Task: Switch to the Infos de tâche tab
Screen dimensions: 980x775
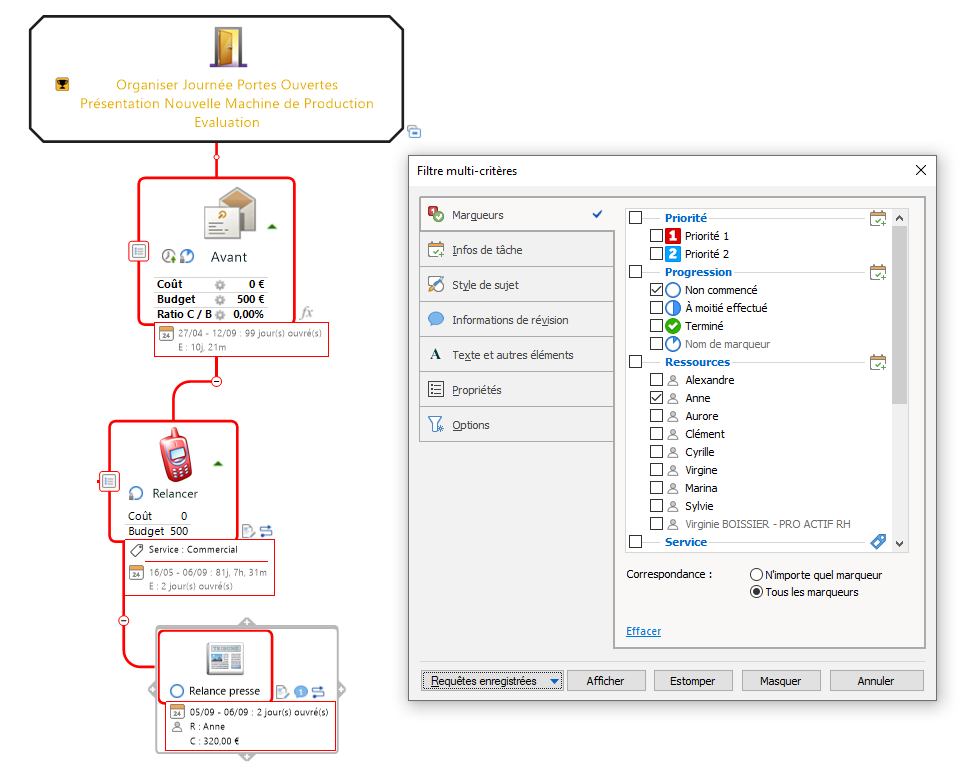Action: point(487,250)
